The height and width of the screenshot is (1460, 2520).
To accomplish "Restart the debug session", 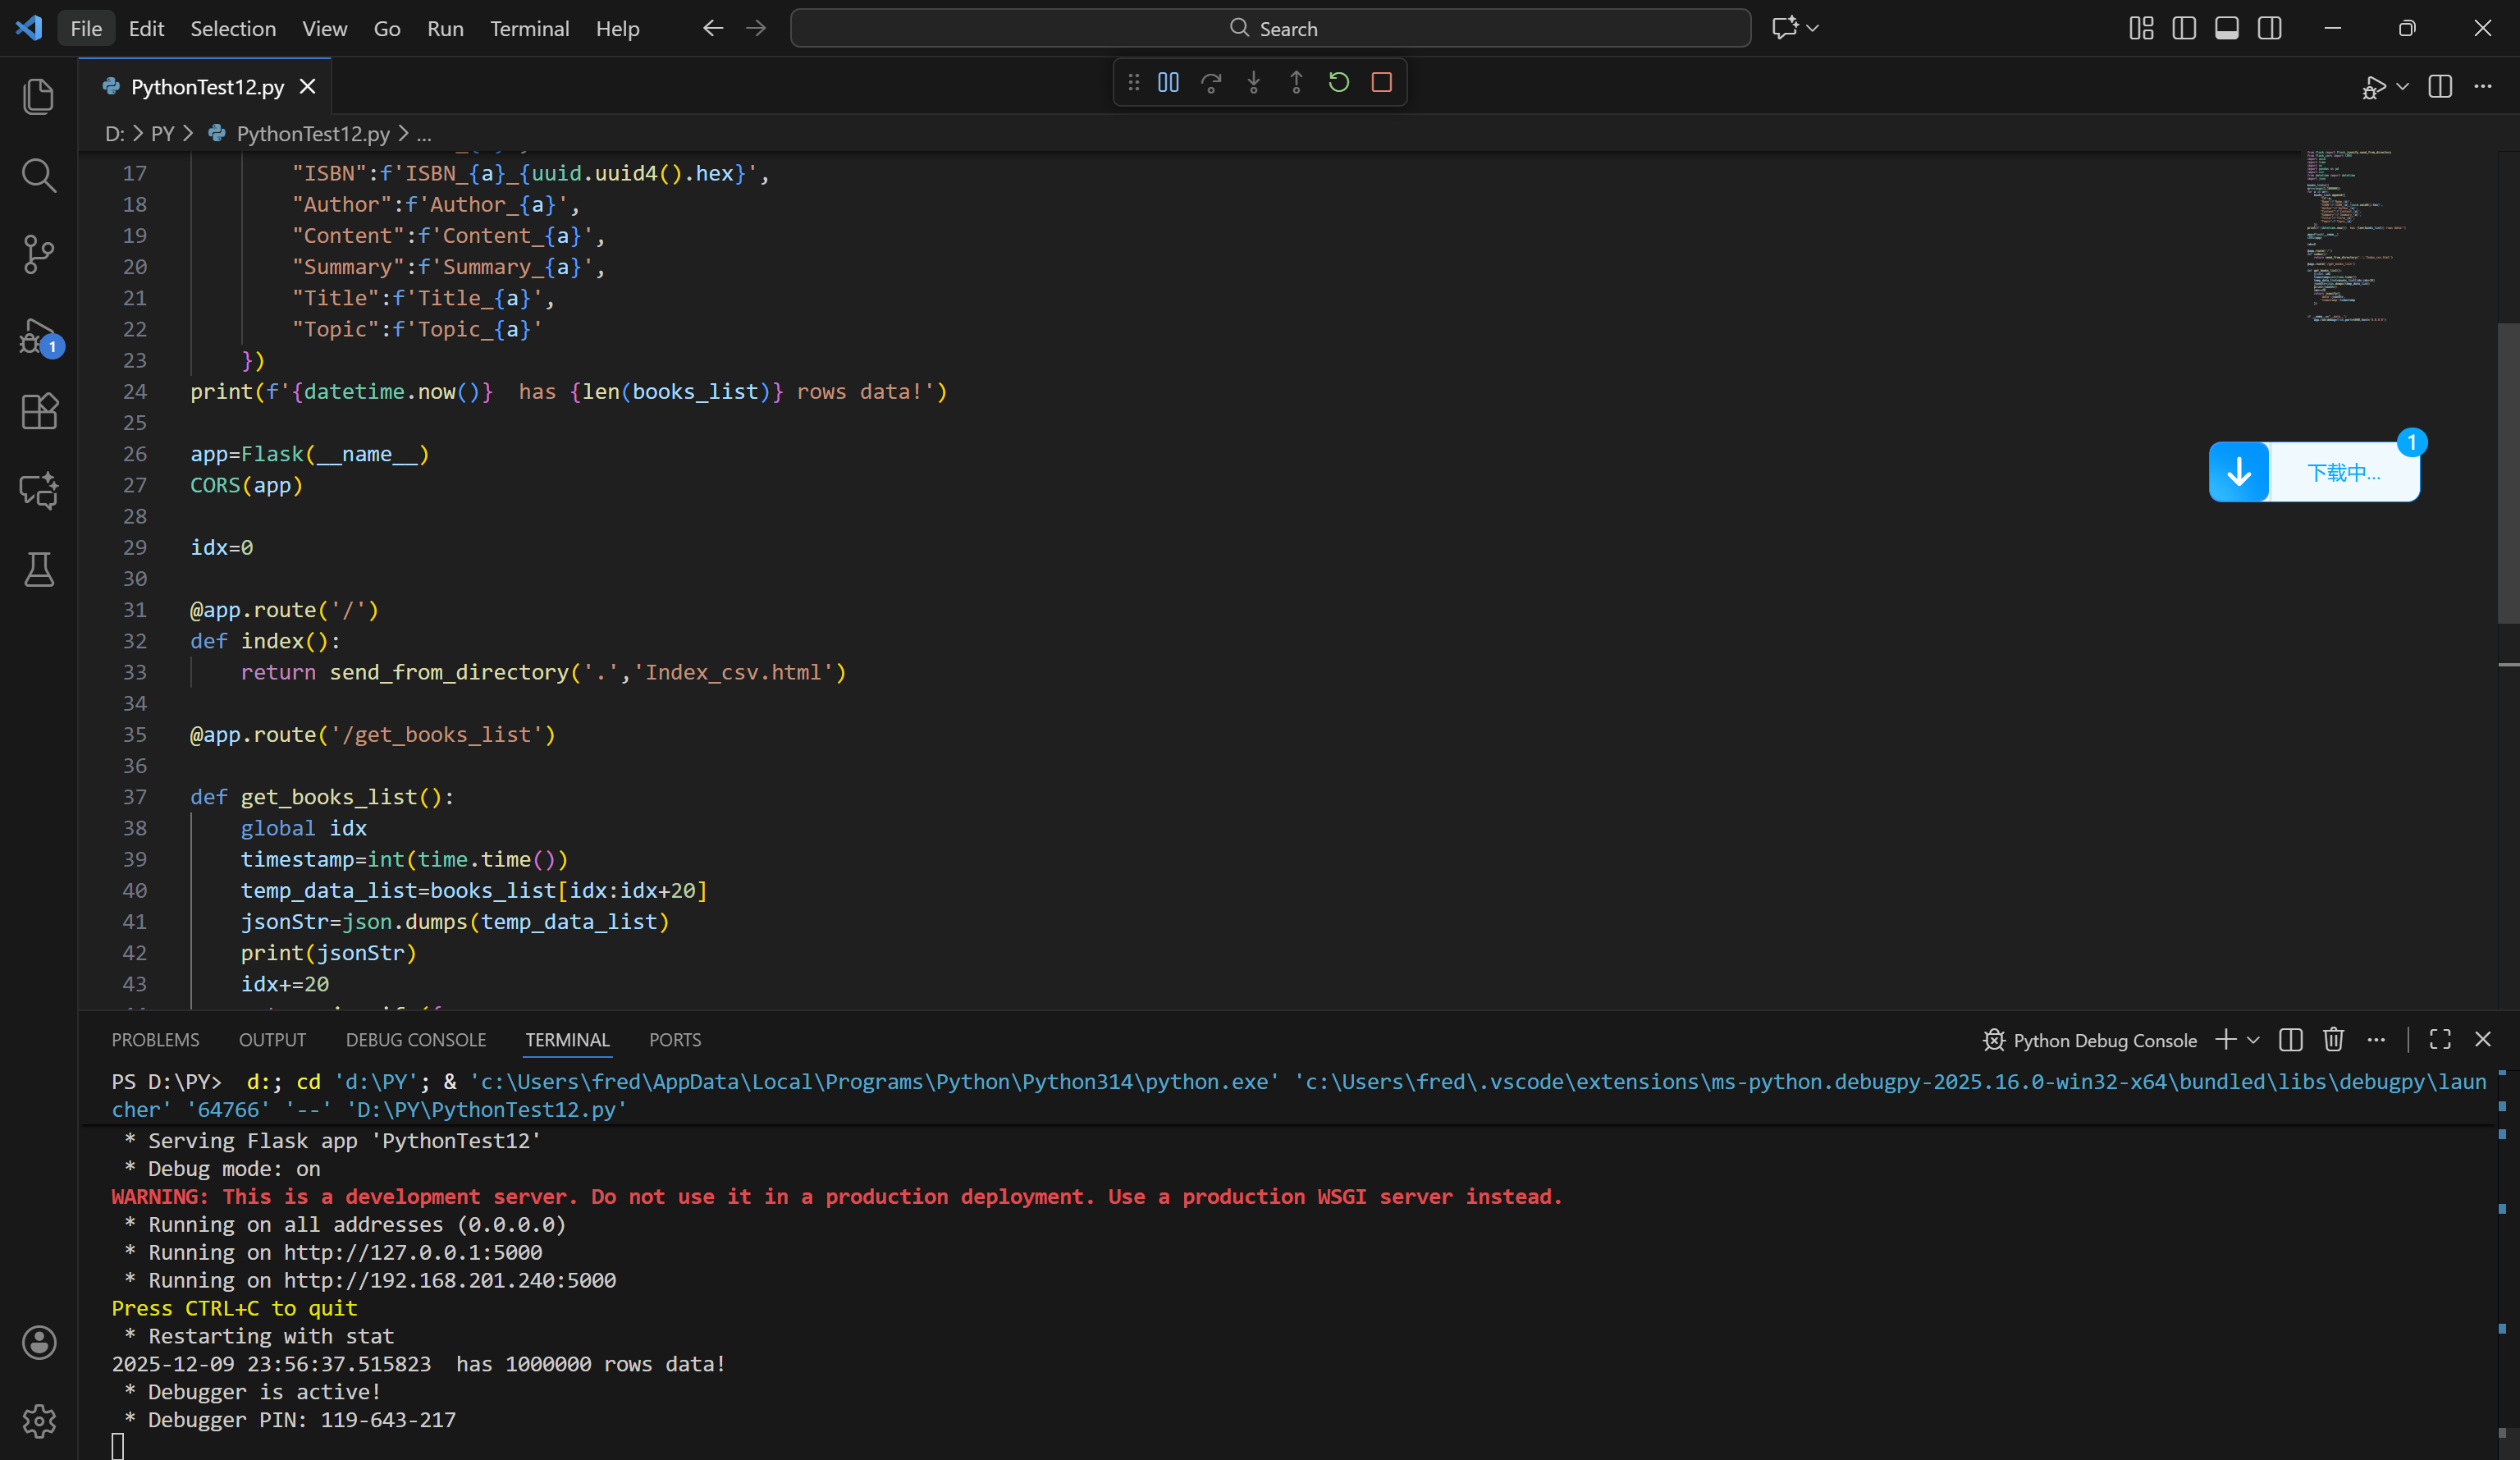I will click(x=1338, y=83).
